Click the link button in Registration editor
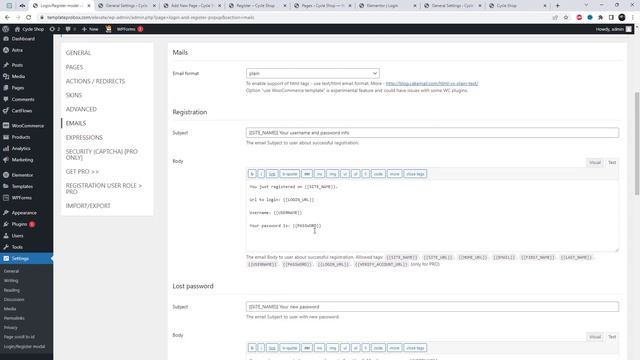The width and height of the screenshot is (640, 360). click(x=272, y=174)
